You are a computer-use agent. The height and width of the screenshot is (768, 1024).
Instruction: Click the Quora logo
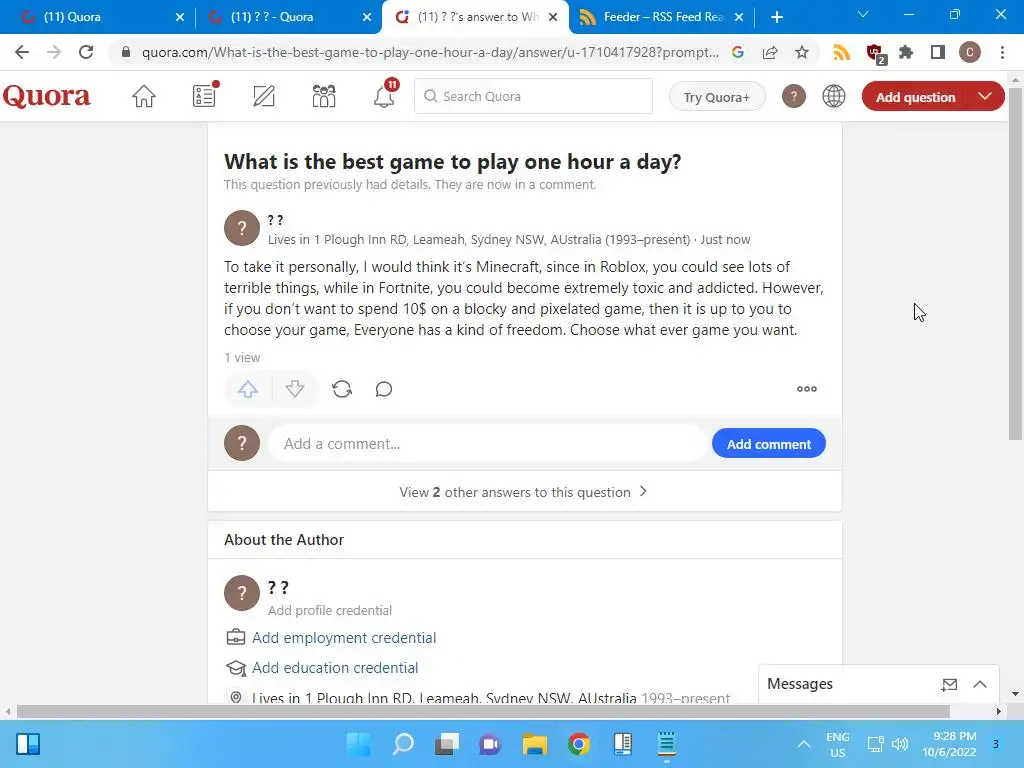tap(46, 96)
